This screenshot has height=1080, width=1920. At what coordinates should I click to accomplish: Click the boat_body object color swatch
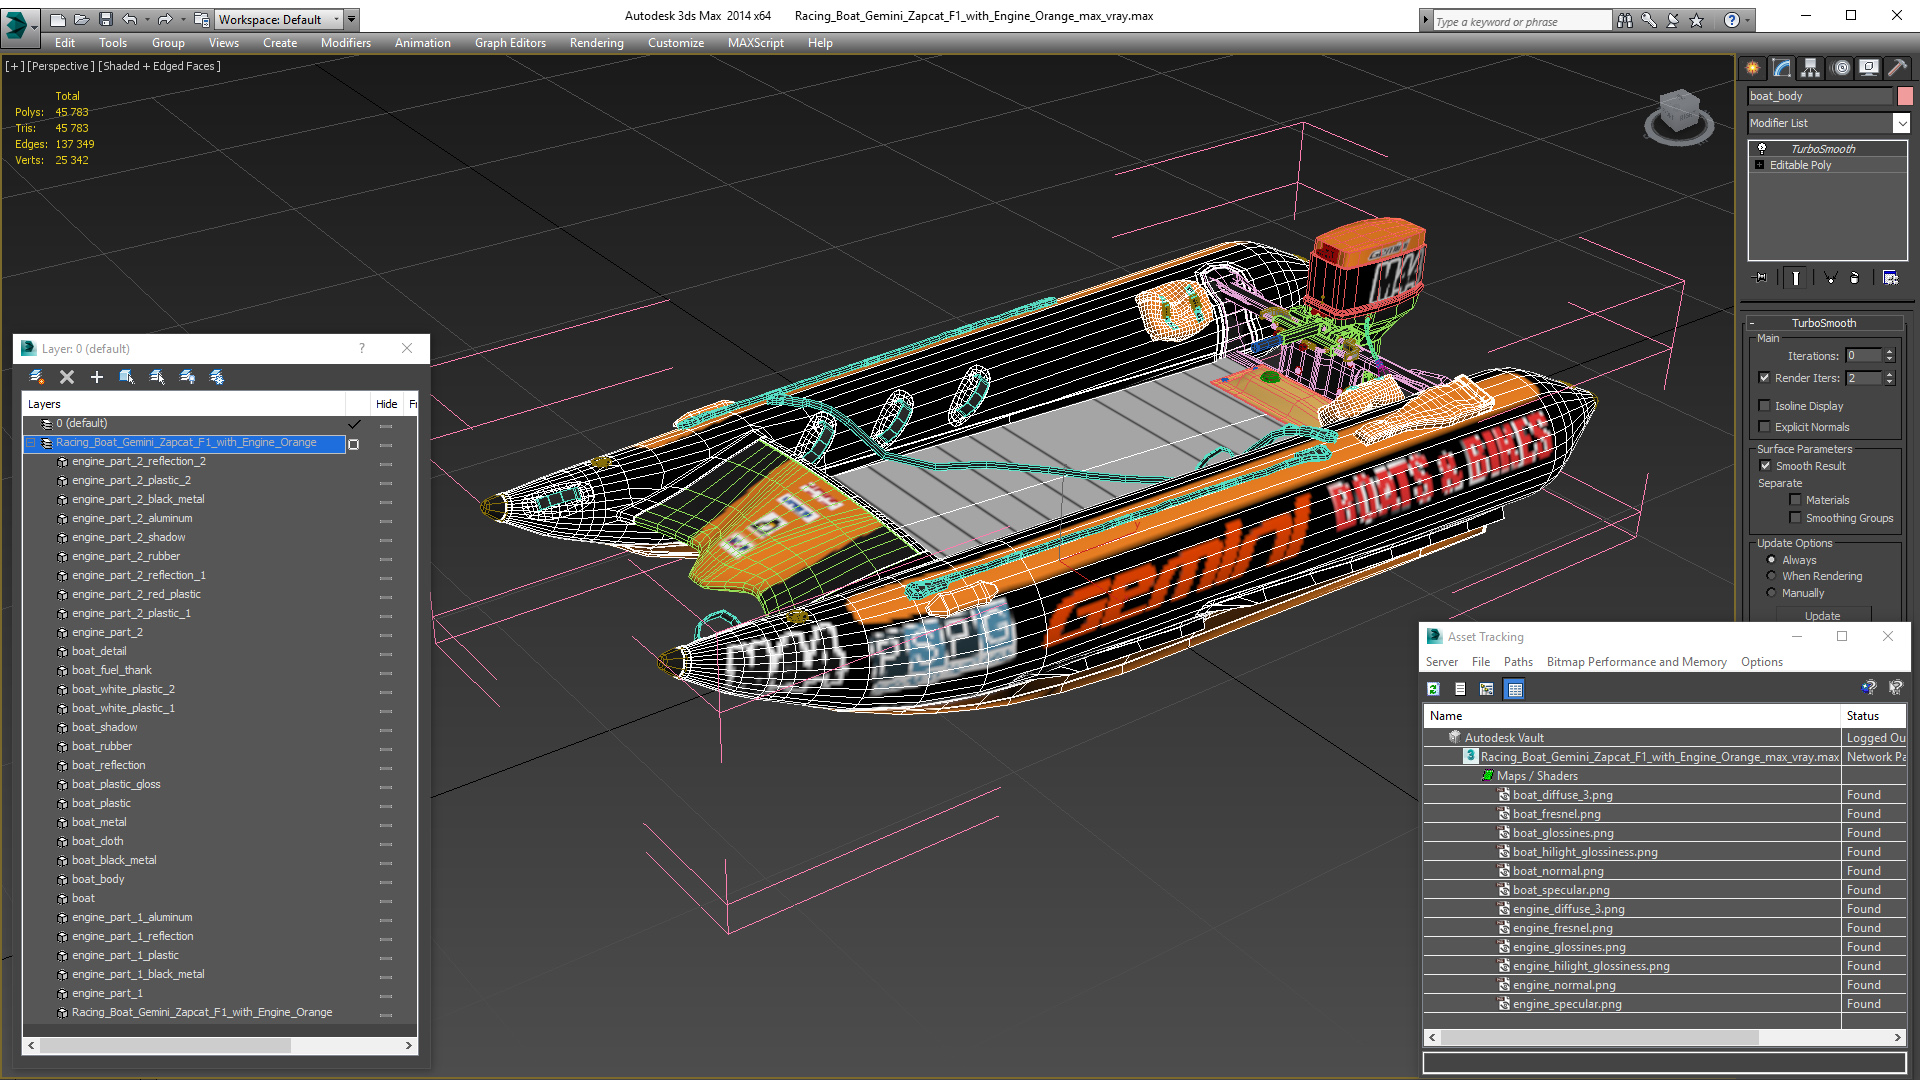(1905, 96)
